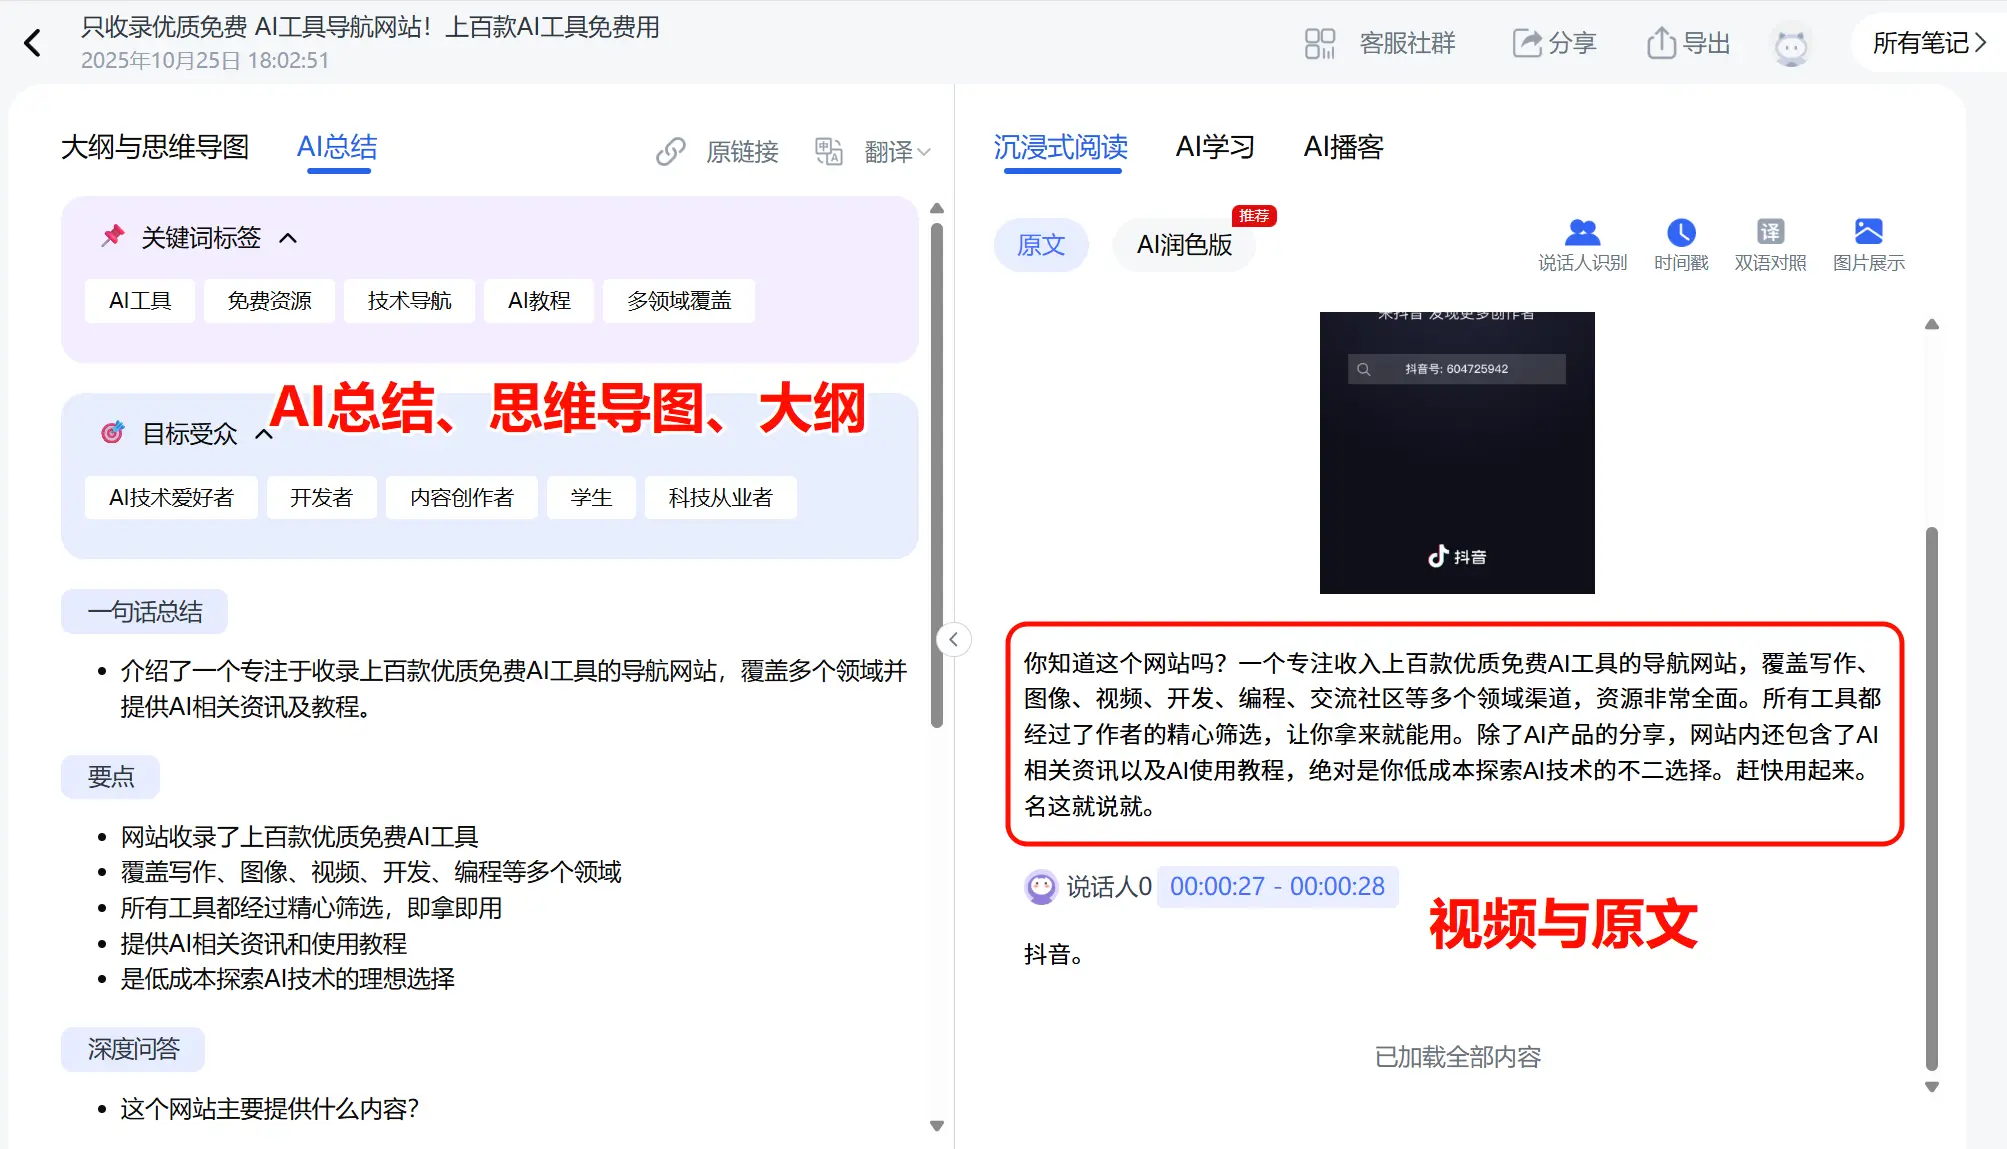The image size is (2007, 1149).
Task: Switch to 大纲与思维导图 tab
Action: (155, 148)
